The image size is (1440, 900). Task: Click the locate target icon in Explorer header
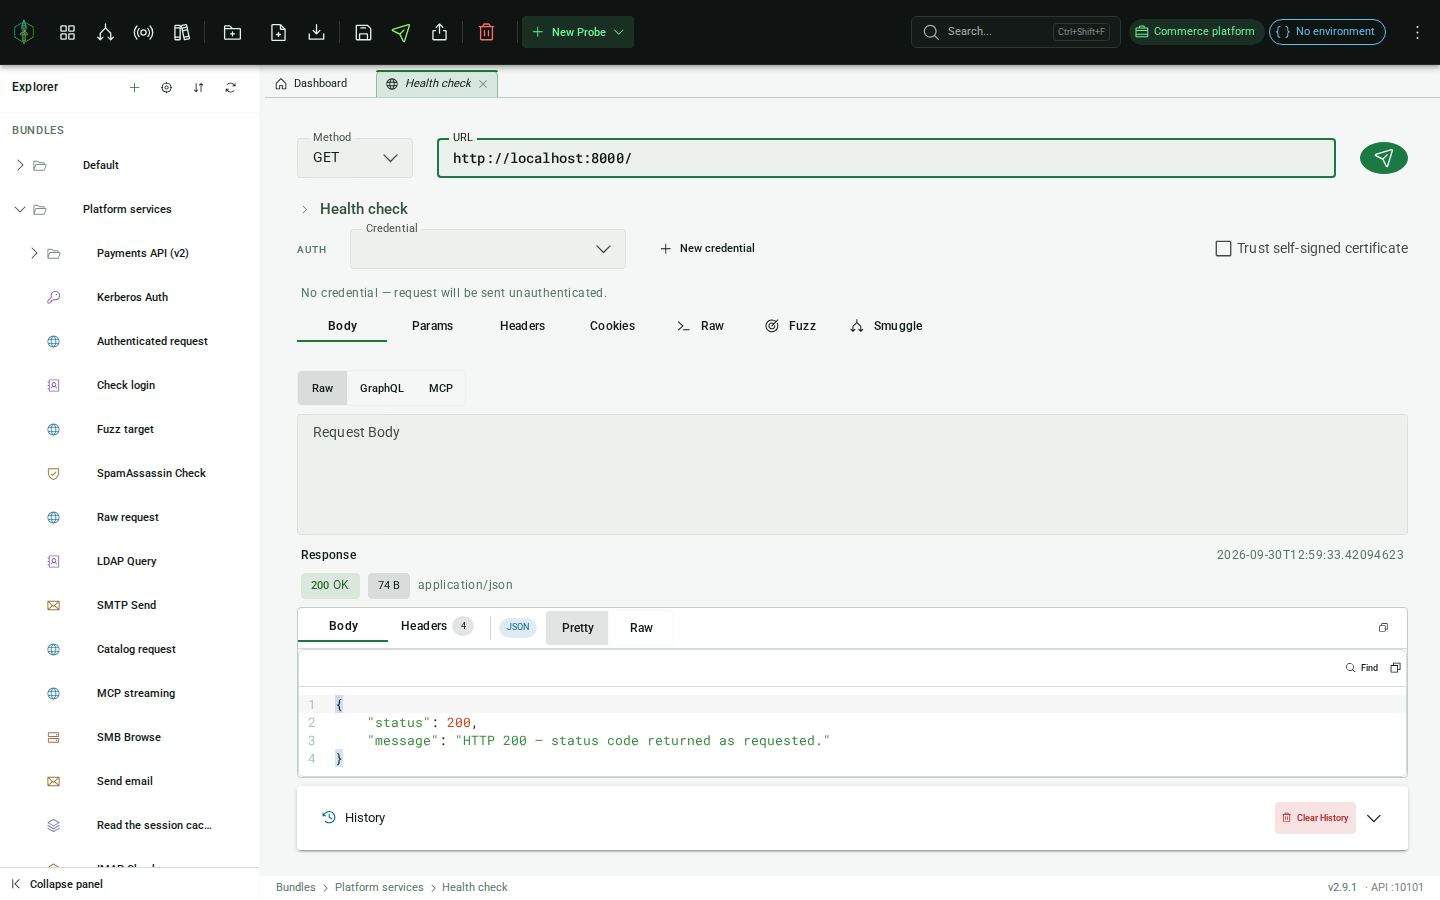[166, 87]
